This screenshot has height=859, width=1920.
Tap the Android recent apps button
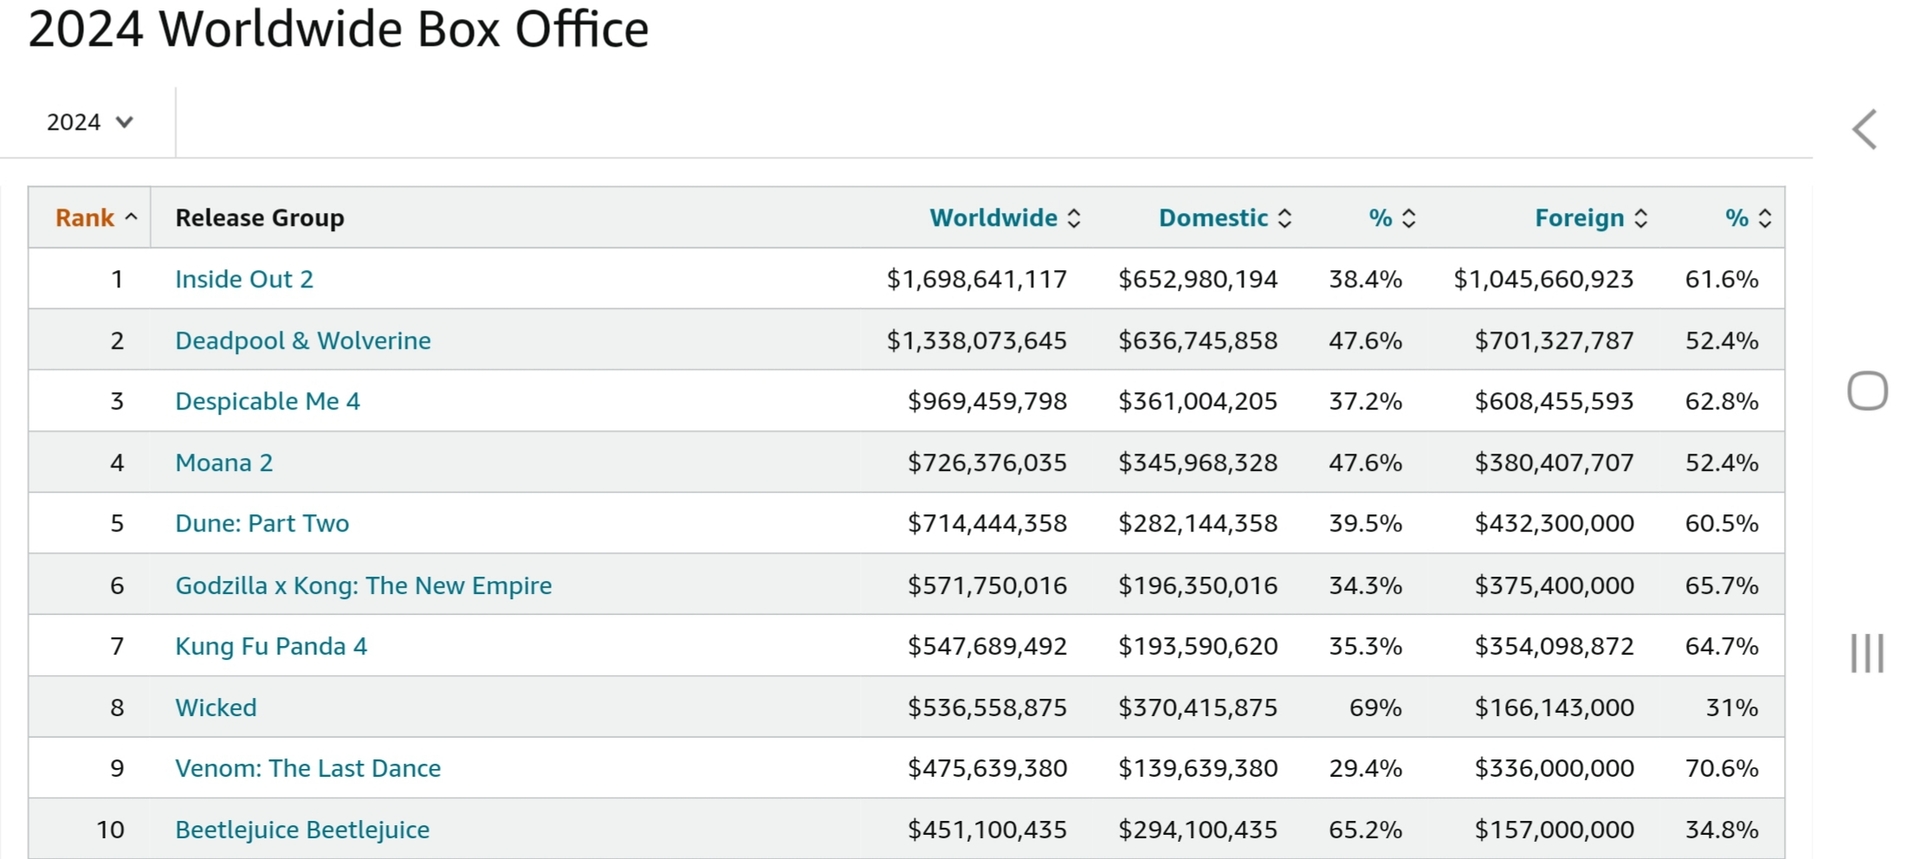[x=1867, y=653]
